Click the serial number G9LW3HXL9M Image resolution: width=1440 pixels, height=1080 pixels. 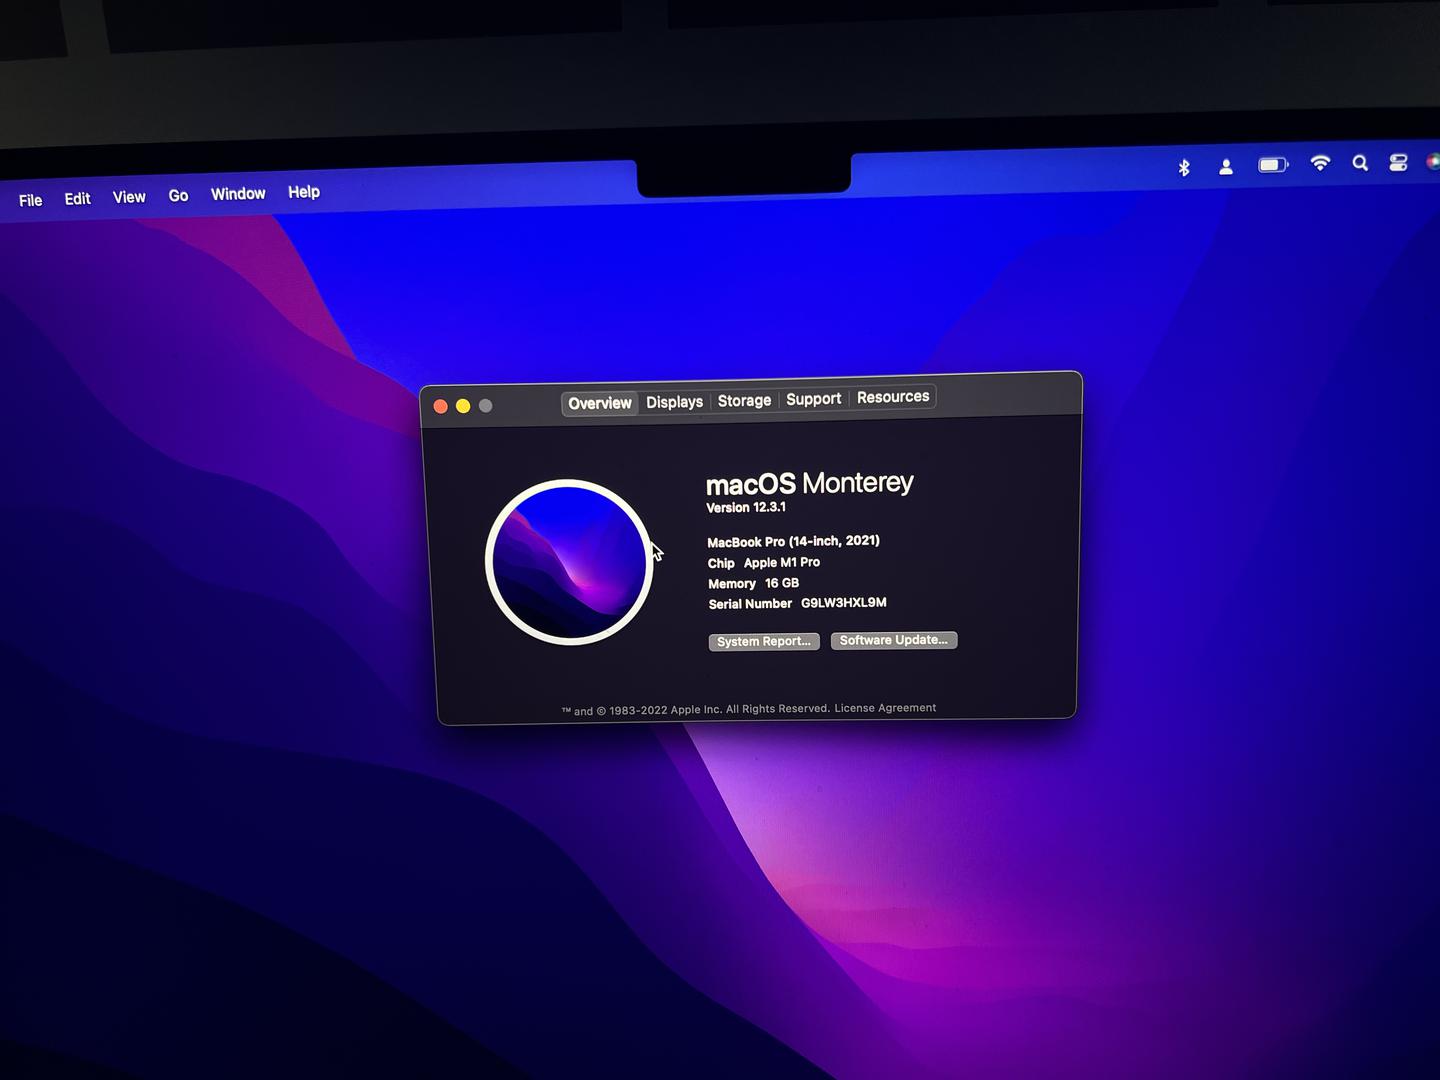tap(844, 603)
